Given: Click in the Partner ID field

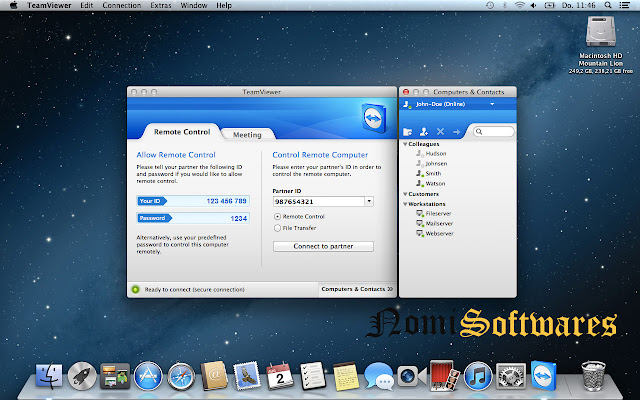Looking at the screenshot, I should point(319,201).
